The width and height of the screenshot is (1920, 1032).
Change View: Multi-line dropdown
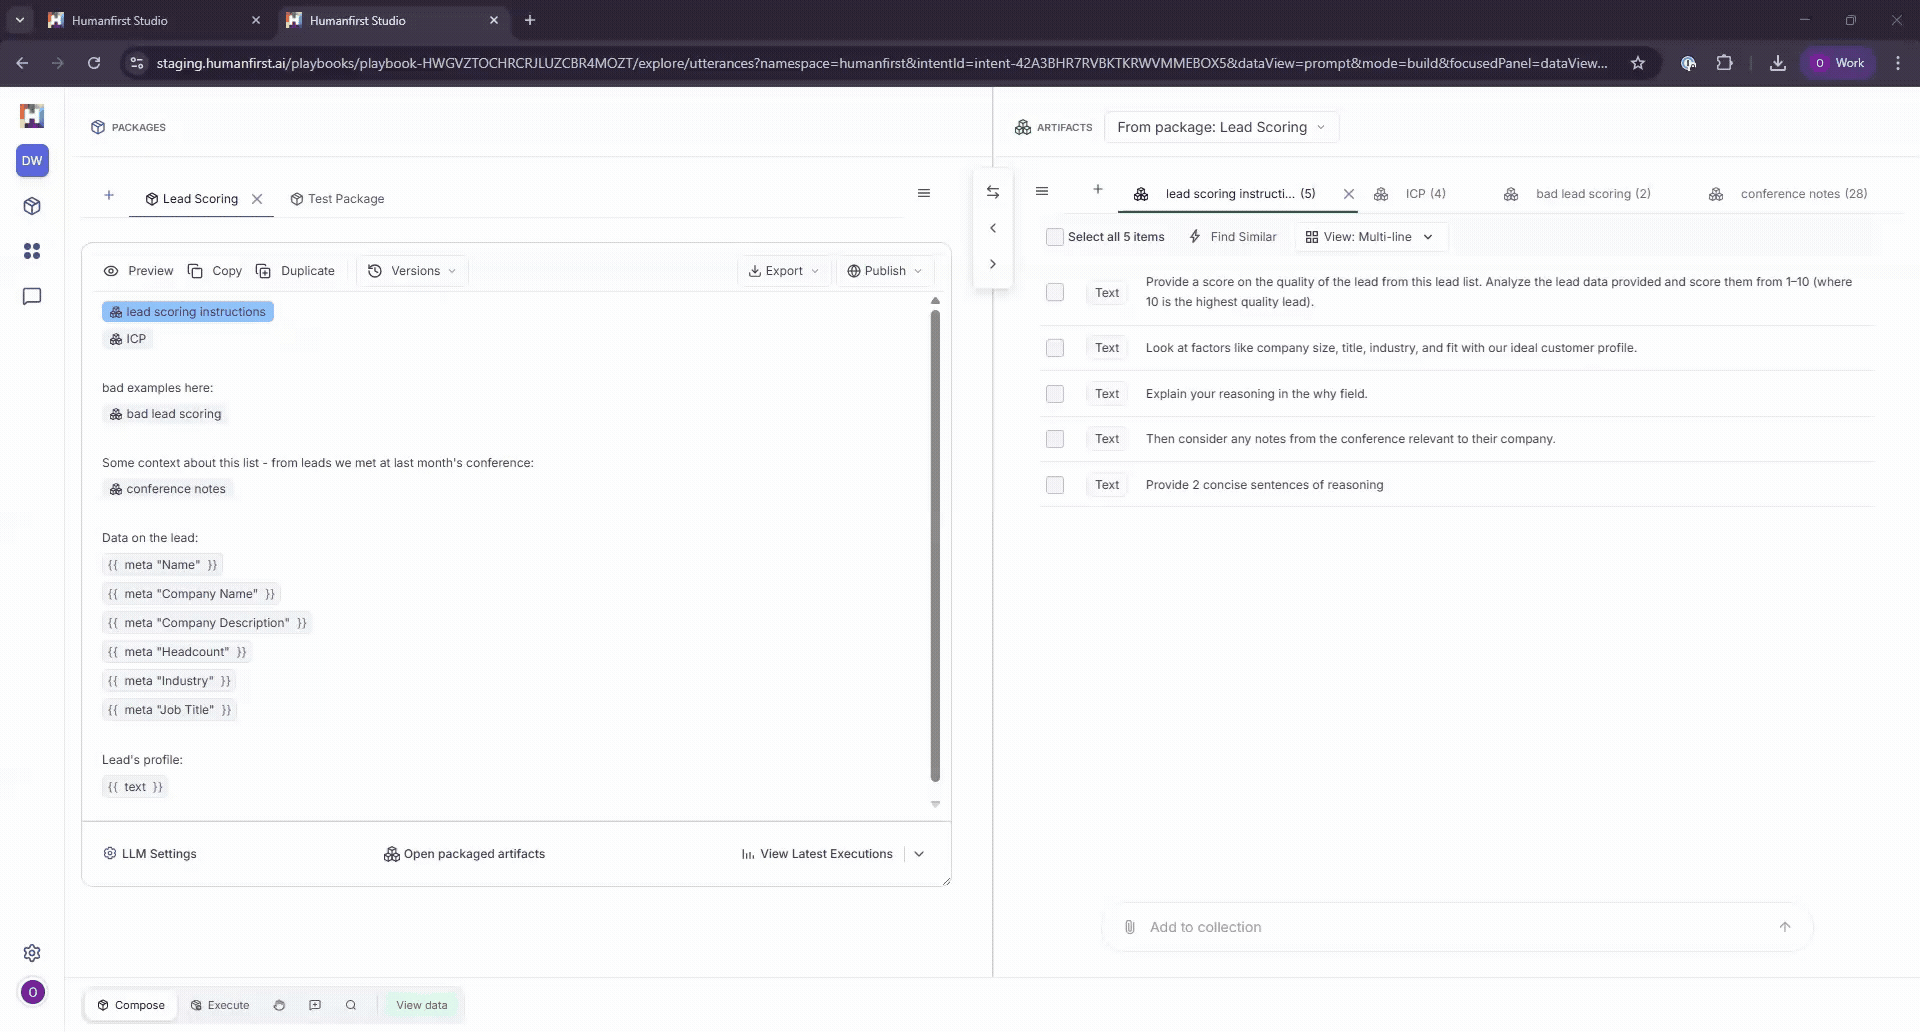pos(1369,236)
